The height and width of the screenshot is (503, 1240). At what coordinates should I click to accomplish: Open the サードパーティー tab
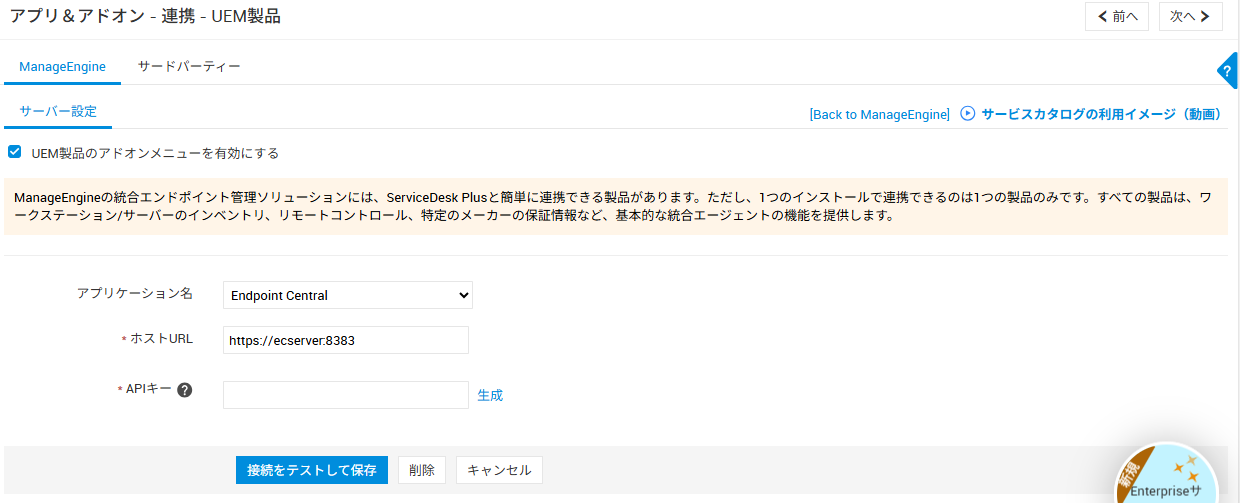coord(189,67)
